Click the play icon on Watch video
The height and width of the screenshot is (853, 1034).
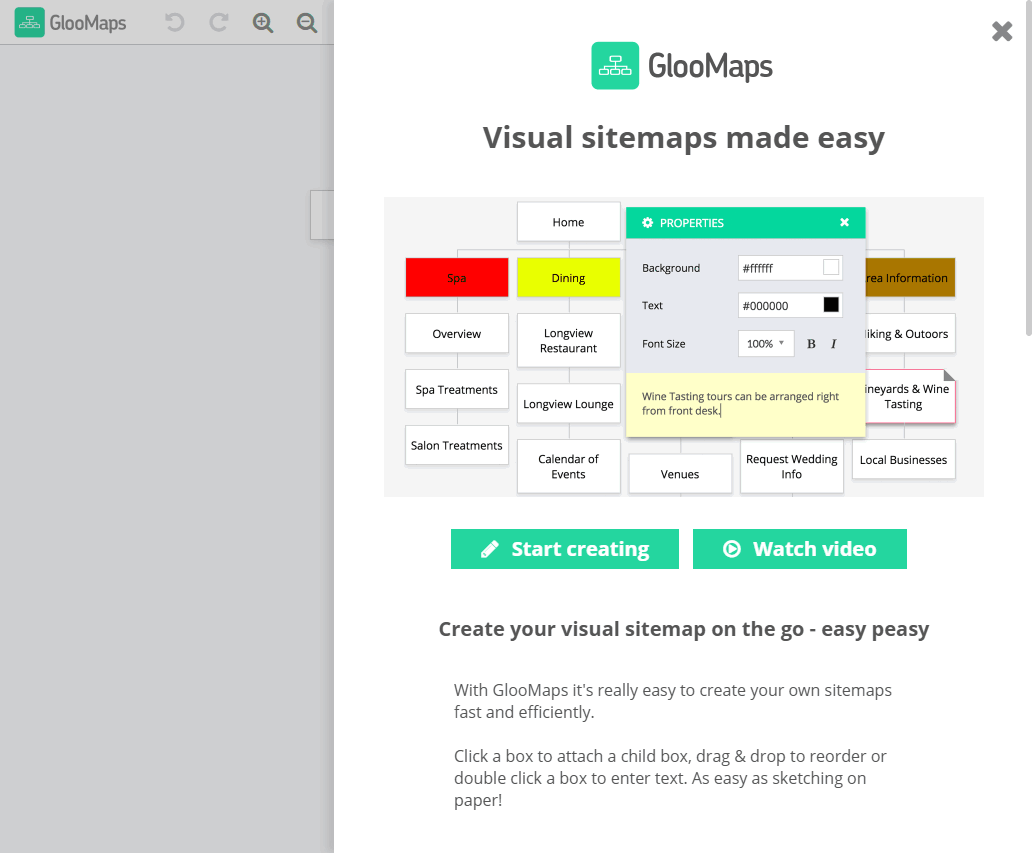(732, 548)
